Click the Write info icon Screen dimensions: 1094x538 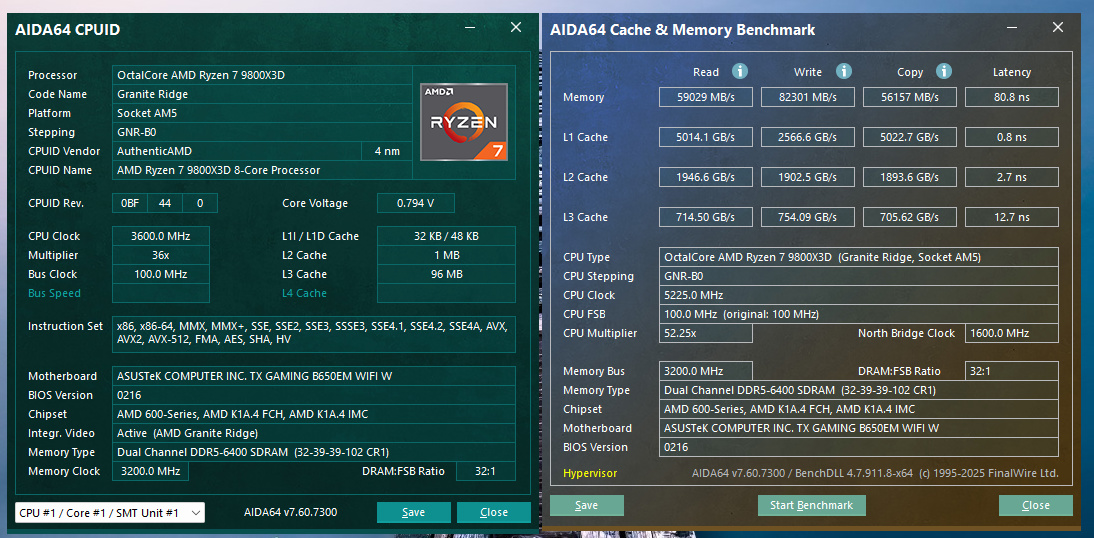(x=844, y=71)
